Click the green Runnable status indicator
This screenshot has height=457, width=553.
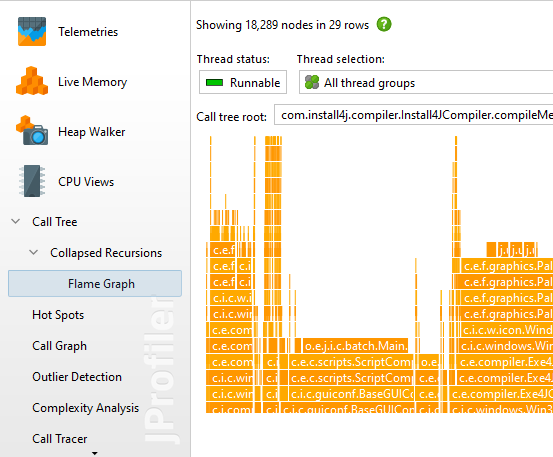214,83
